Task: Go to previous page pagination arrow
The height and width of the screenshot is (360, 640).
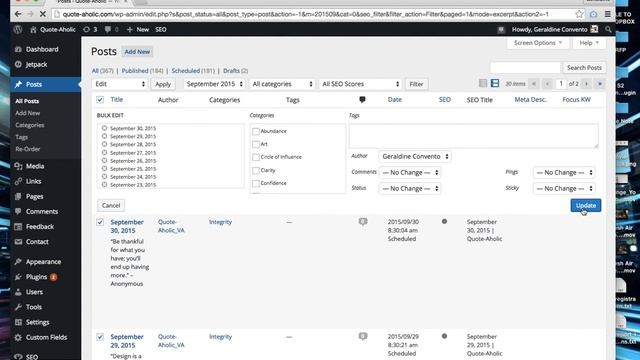Action: coord(547,84)
